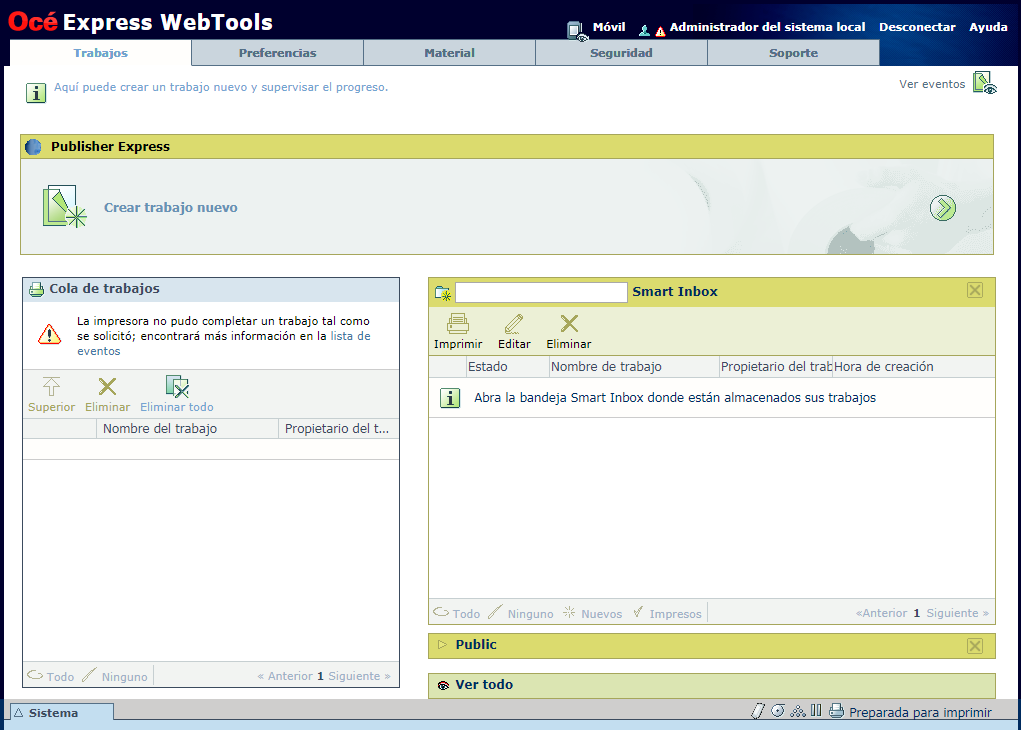The height and width of the screenshot is (730, 1021).
Task: Click the Publisher Express globe icon
Action: pos(33,147)
